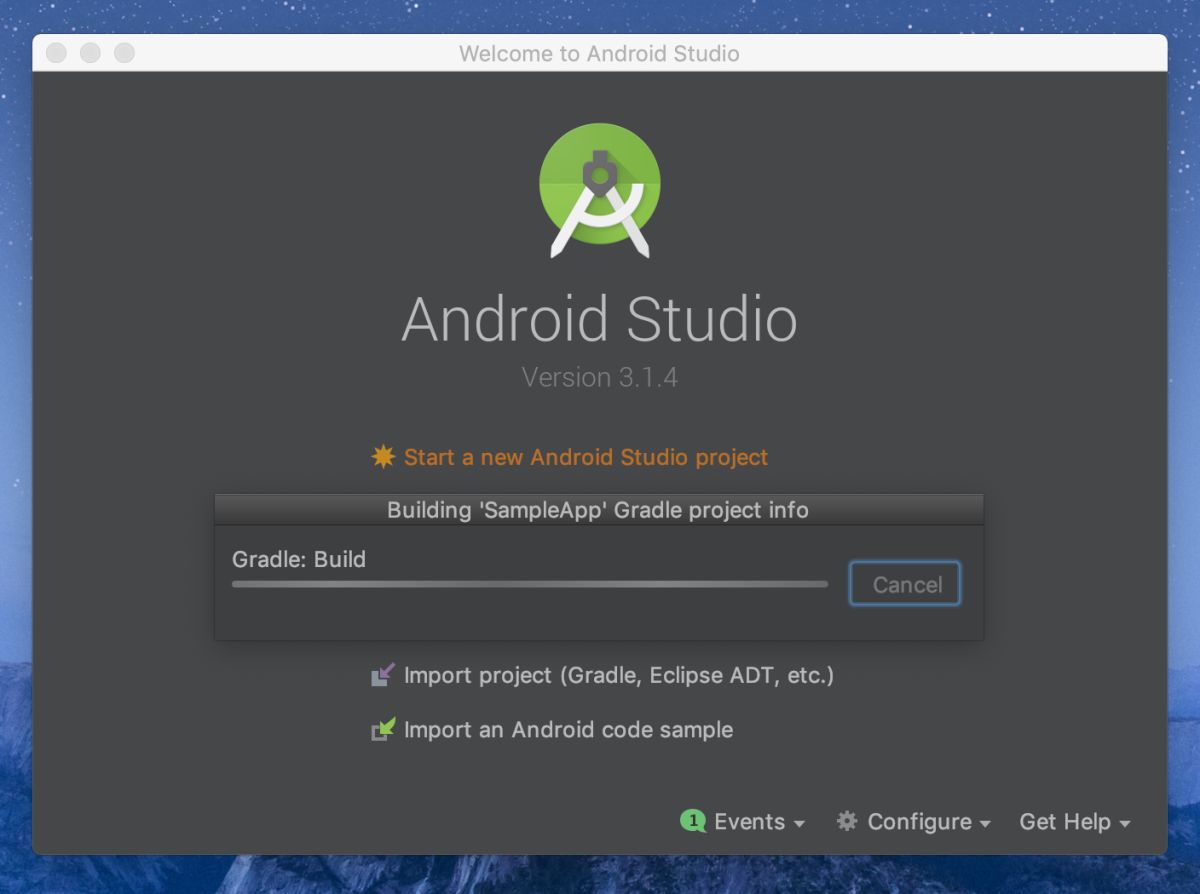This screenshot has width=1200, height=894.
Task: Click the orange starburst new project icon
Action: coord(383,457)
